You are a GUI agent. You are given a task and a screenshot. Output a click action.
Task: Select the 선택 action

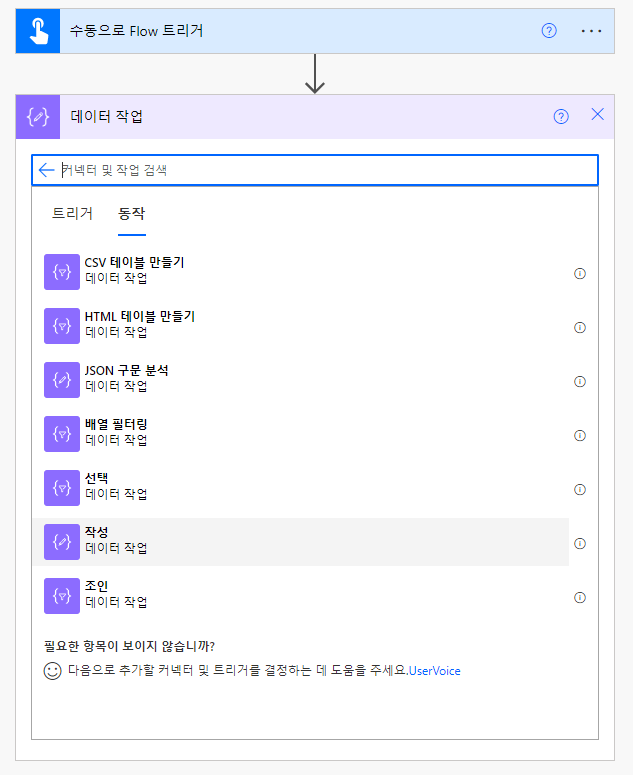(301, 488)
